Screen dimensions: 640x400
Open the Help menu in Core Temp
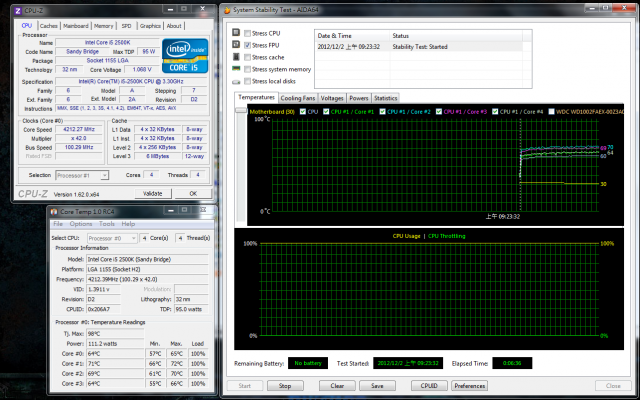[128, 224]
